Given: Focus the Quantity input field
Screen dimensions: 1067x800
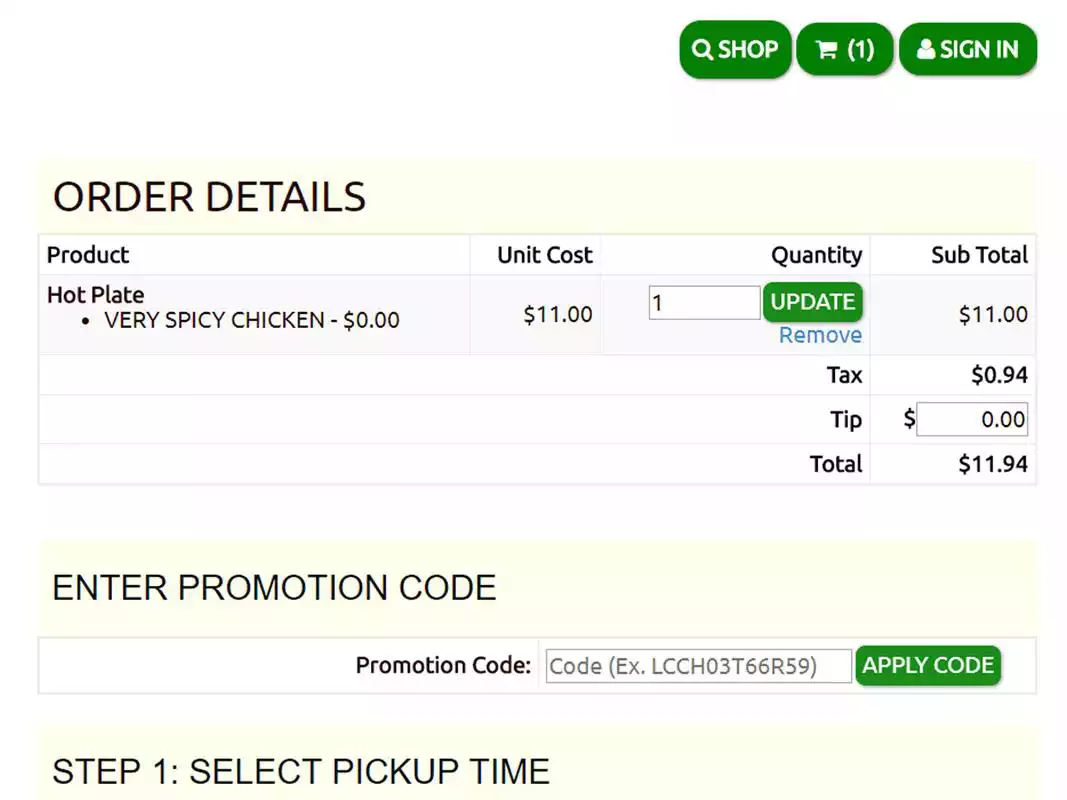Looking at the screenshot, I should pyautogui.click(x=704, y=302).
